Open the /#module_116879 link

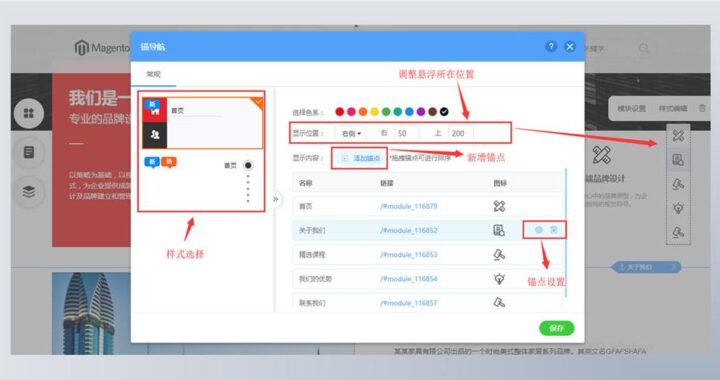point(409,207)
